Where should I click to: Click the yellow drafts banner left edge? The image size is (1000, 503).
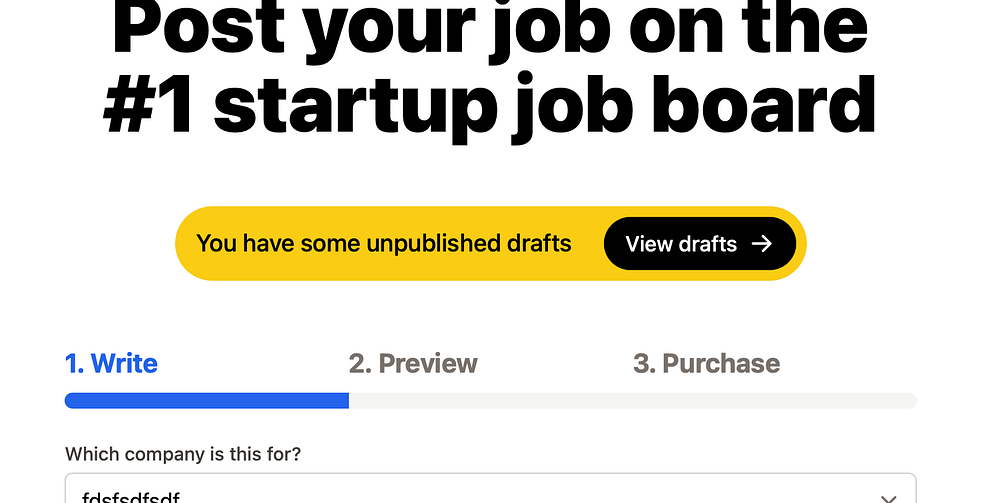click(185, 244)
